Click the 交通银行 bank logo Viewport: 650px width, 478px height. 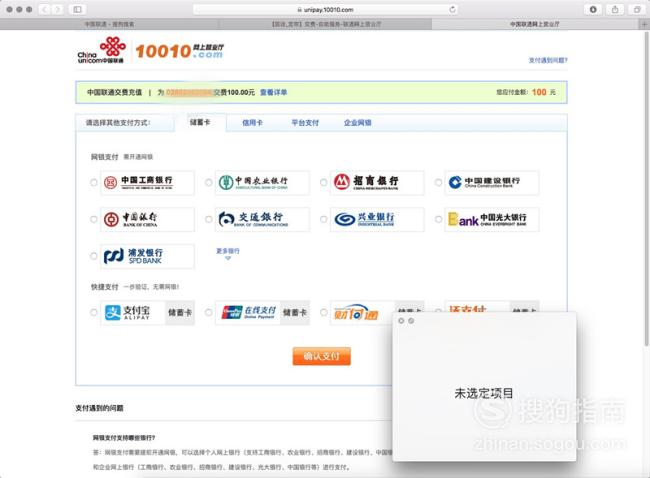click(x=262, y=219)
